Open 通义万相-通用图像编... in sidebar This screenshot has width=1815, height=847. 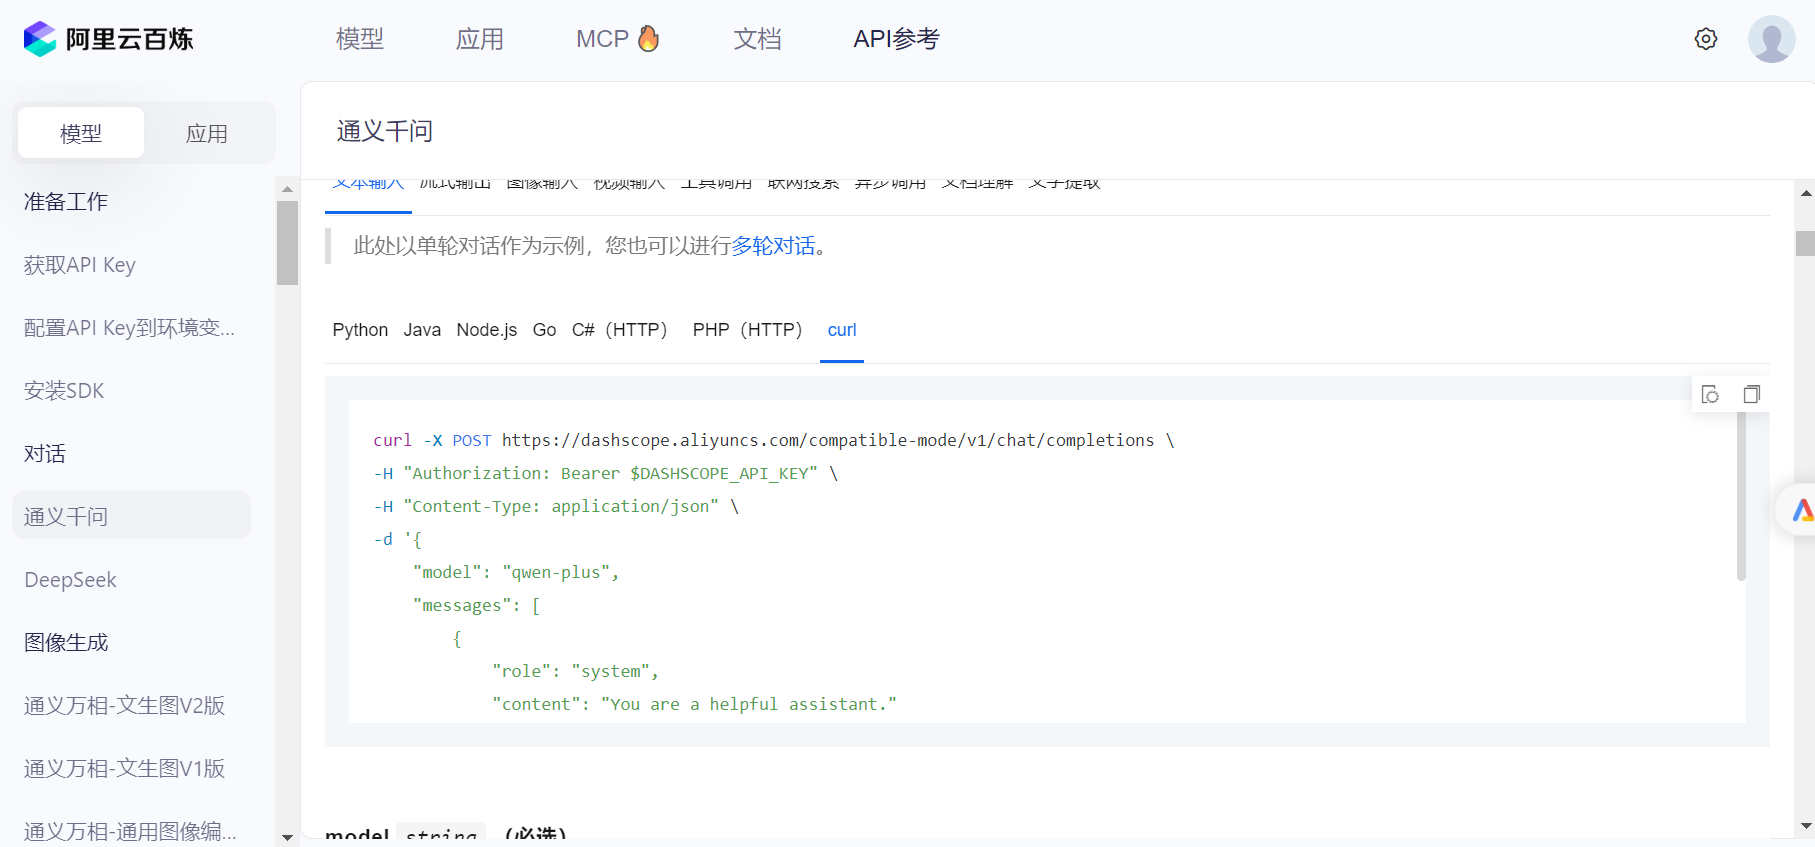130,832
